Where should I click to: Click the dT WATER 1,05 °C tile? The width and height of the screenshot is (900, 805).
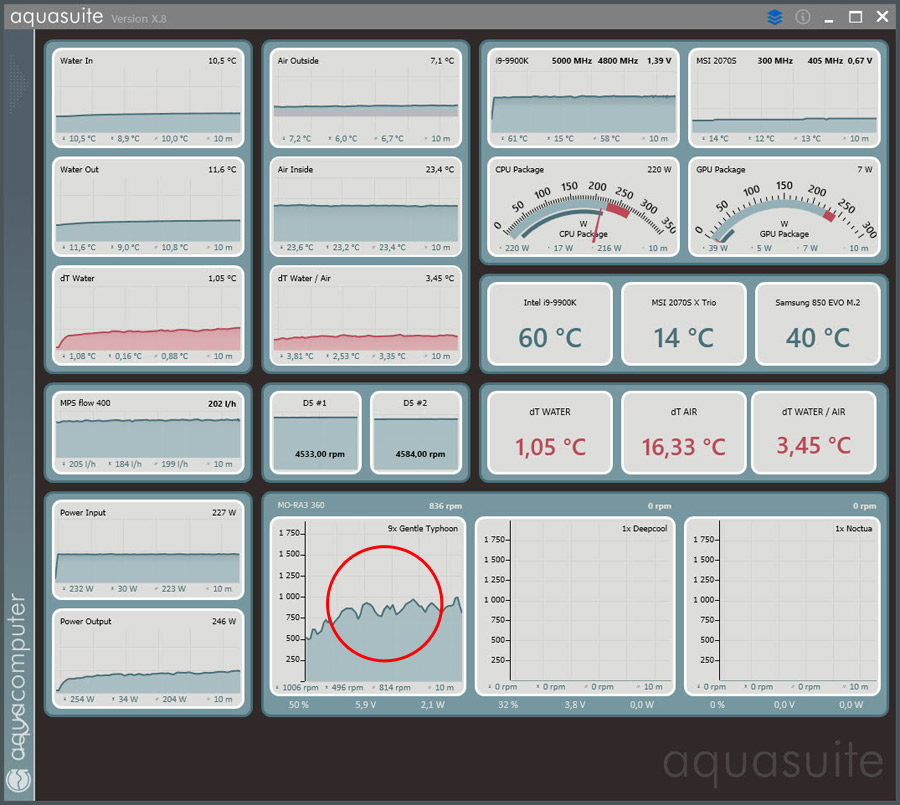click(550, 433)
